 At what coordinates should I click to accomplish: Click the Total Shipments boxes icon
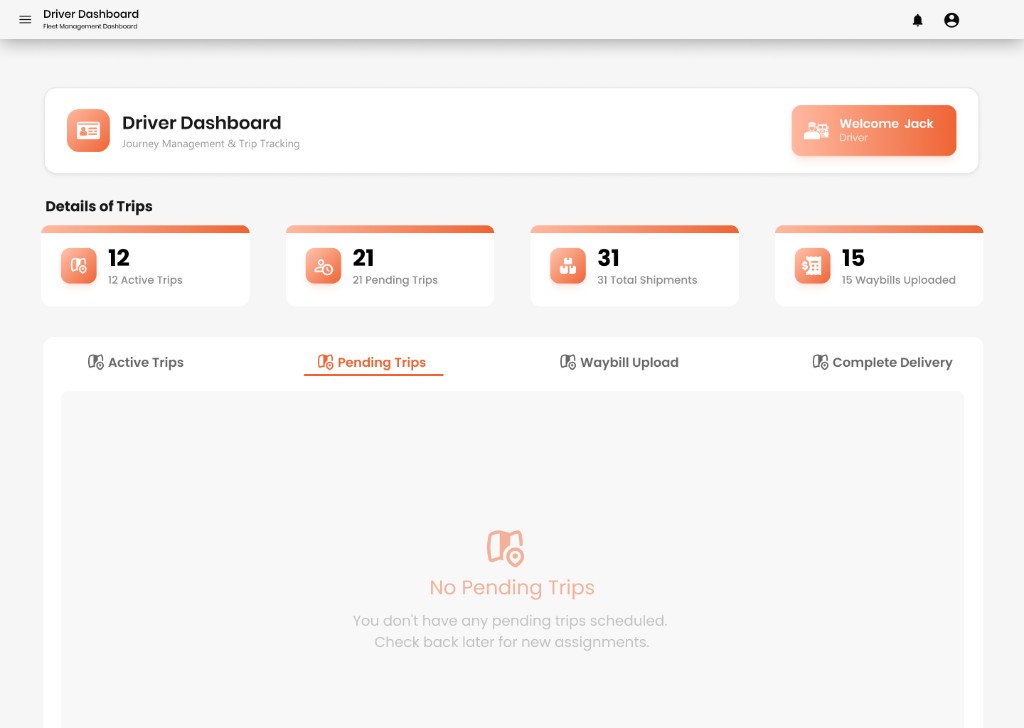[x=568, y=266]
